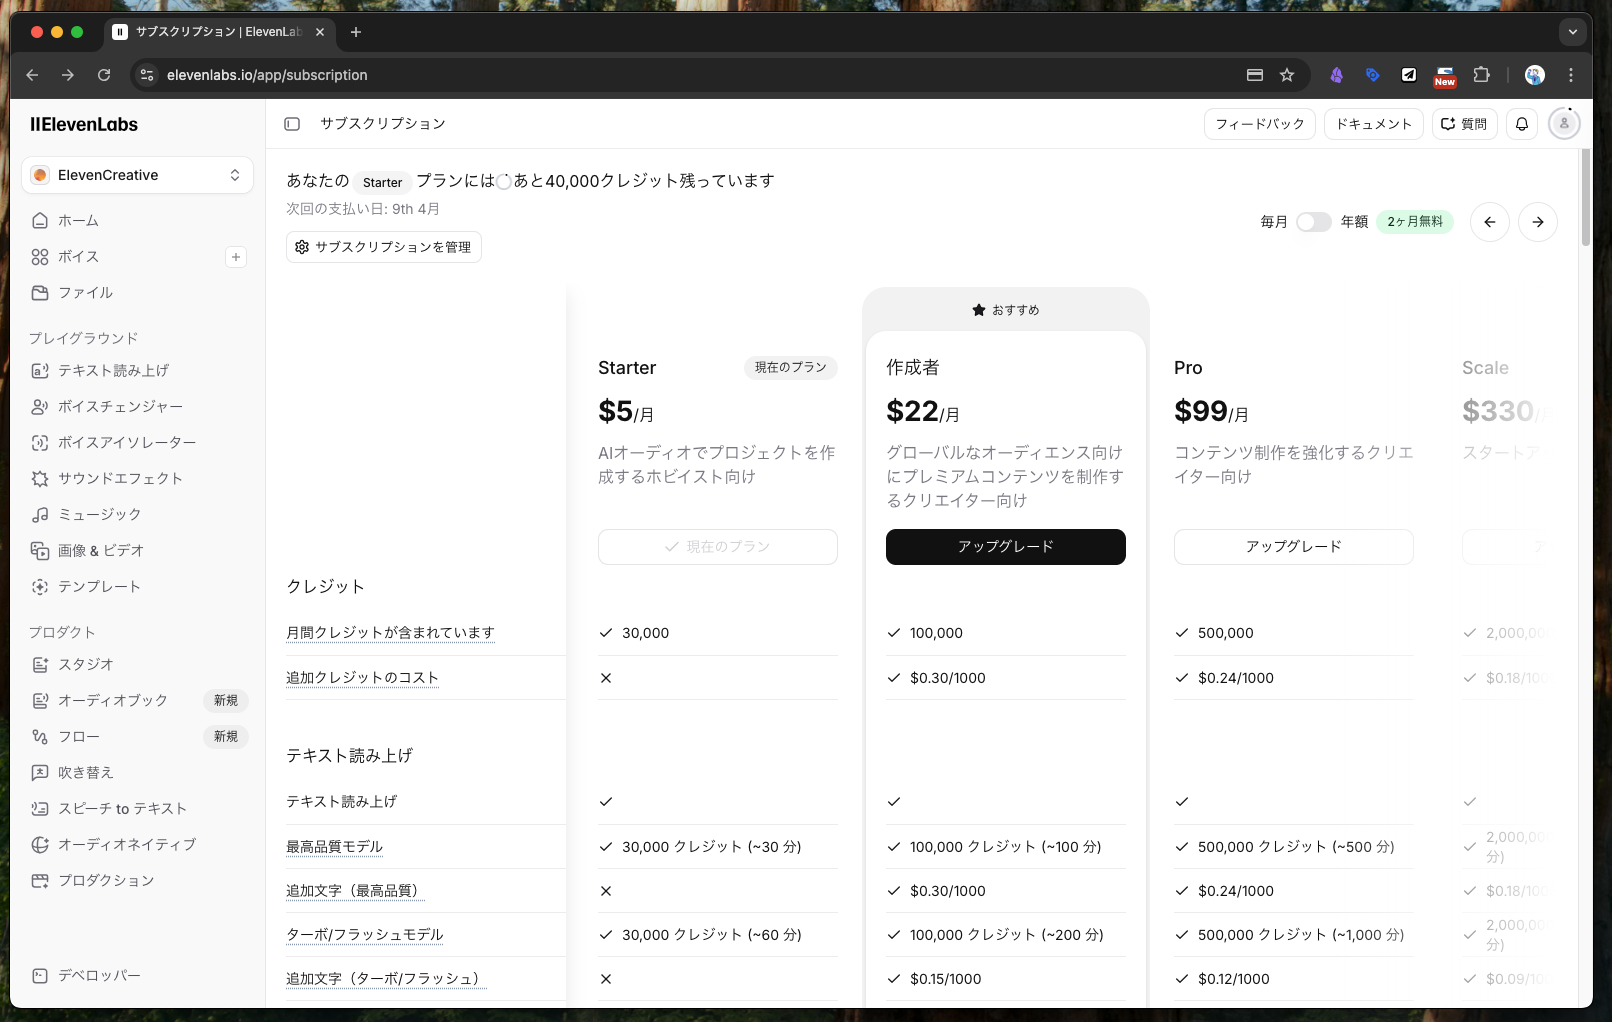Screen dimensions: 1612x1022
Task: Open the ドキュメント button in header
Action: tap(1373, 124)
